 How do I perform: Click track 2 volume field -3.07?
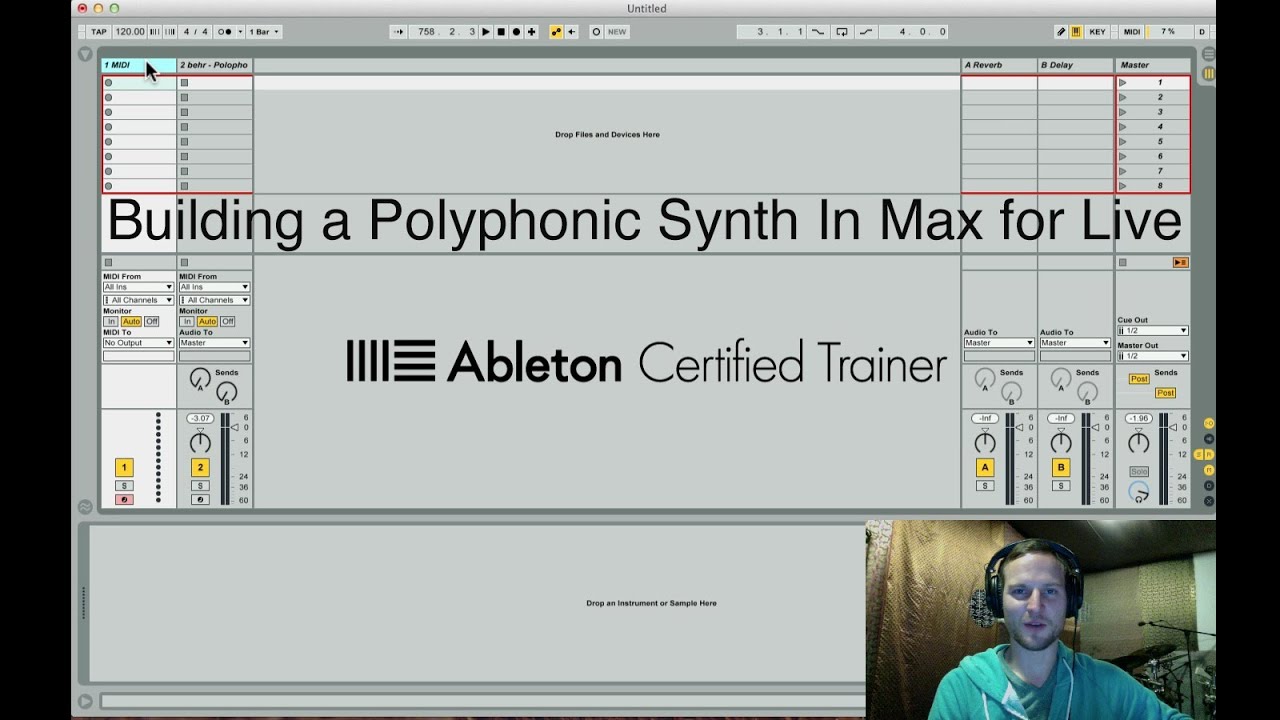click(x=200, y=419)
